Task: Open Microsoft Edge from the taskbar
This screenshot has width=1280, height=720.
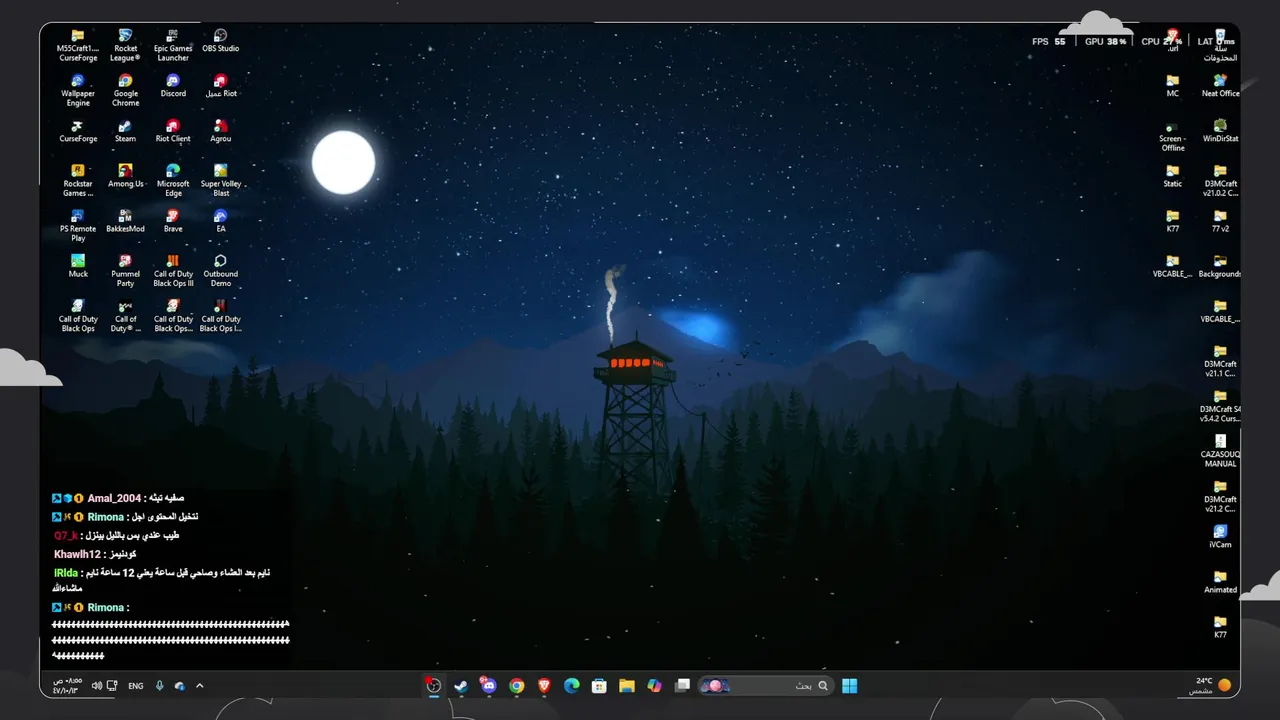Action: pyautogui.click(x=571, y=685)
